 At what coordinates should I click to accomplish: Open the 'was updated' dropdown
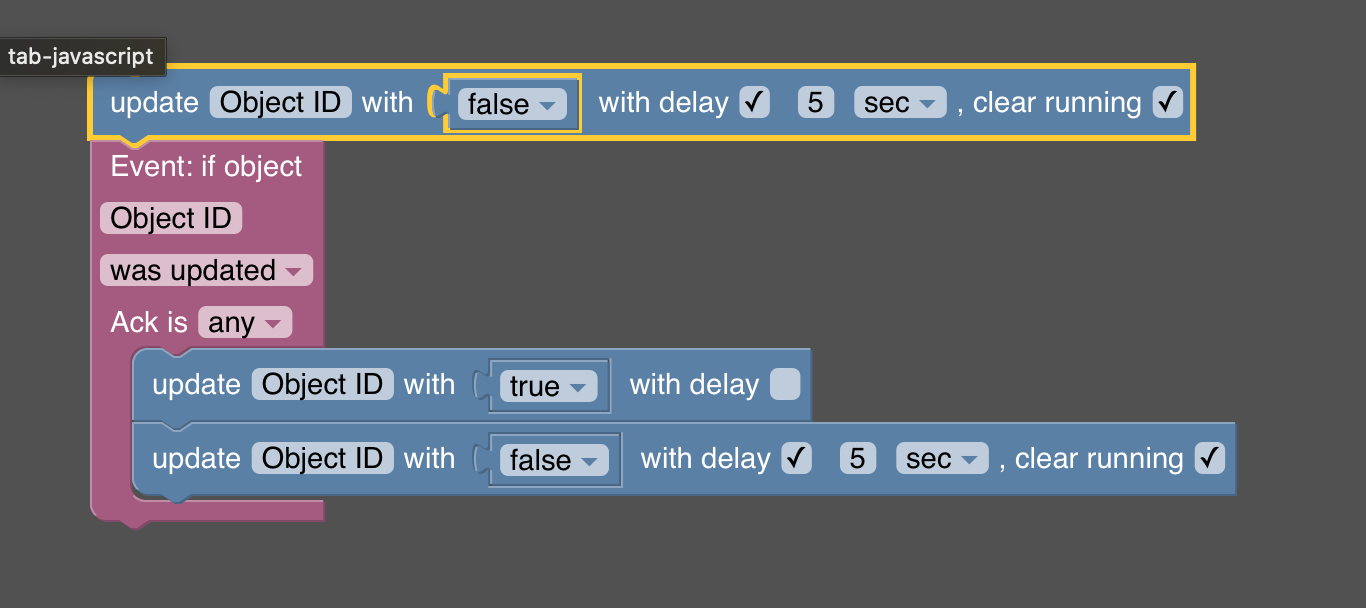pyautogui.click(x=206, y=270)
